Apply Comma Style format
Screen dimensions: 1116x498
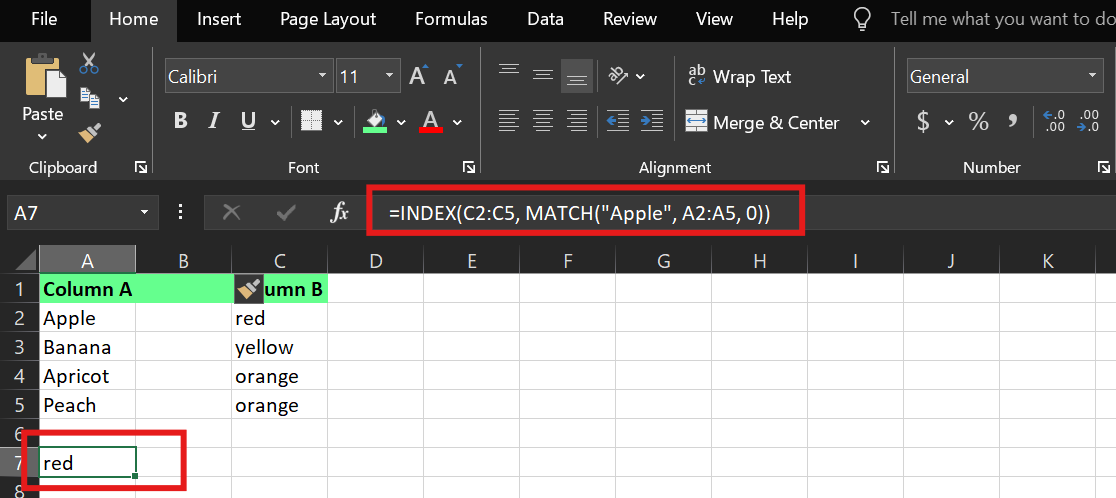click(x=1013, y=122)
